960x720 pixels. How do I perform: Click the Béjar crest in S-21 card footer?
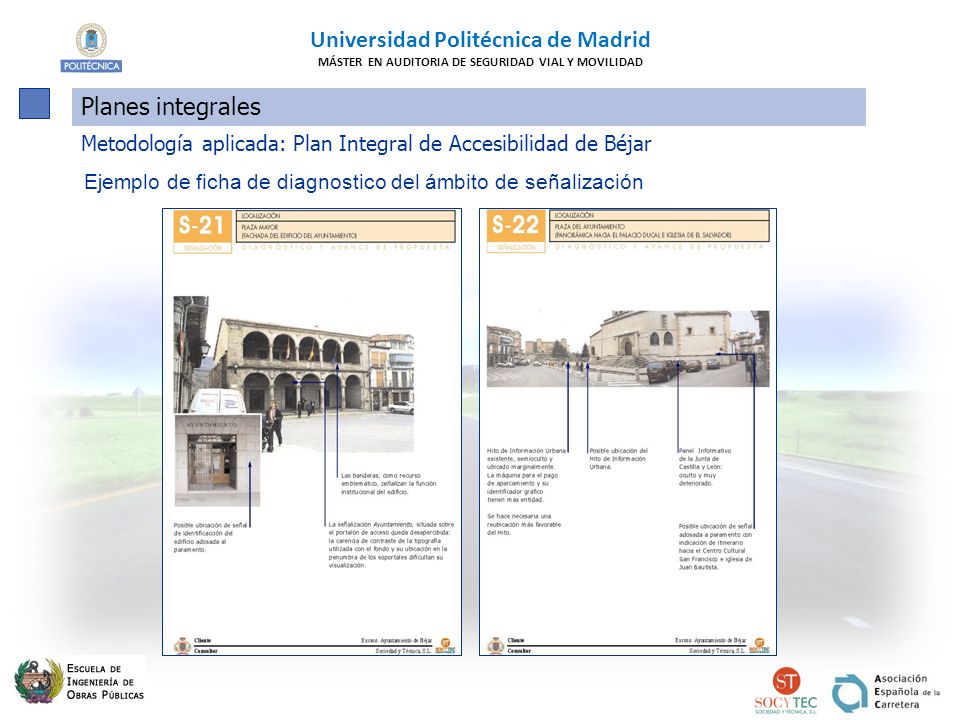point(182,645)
